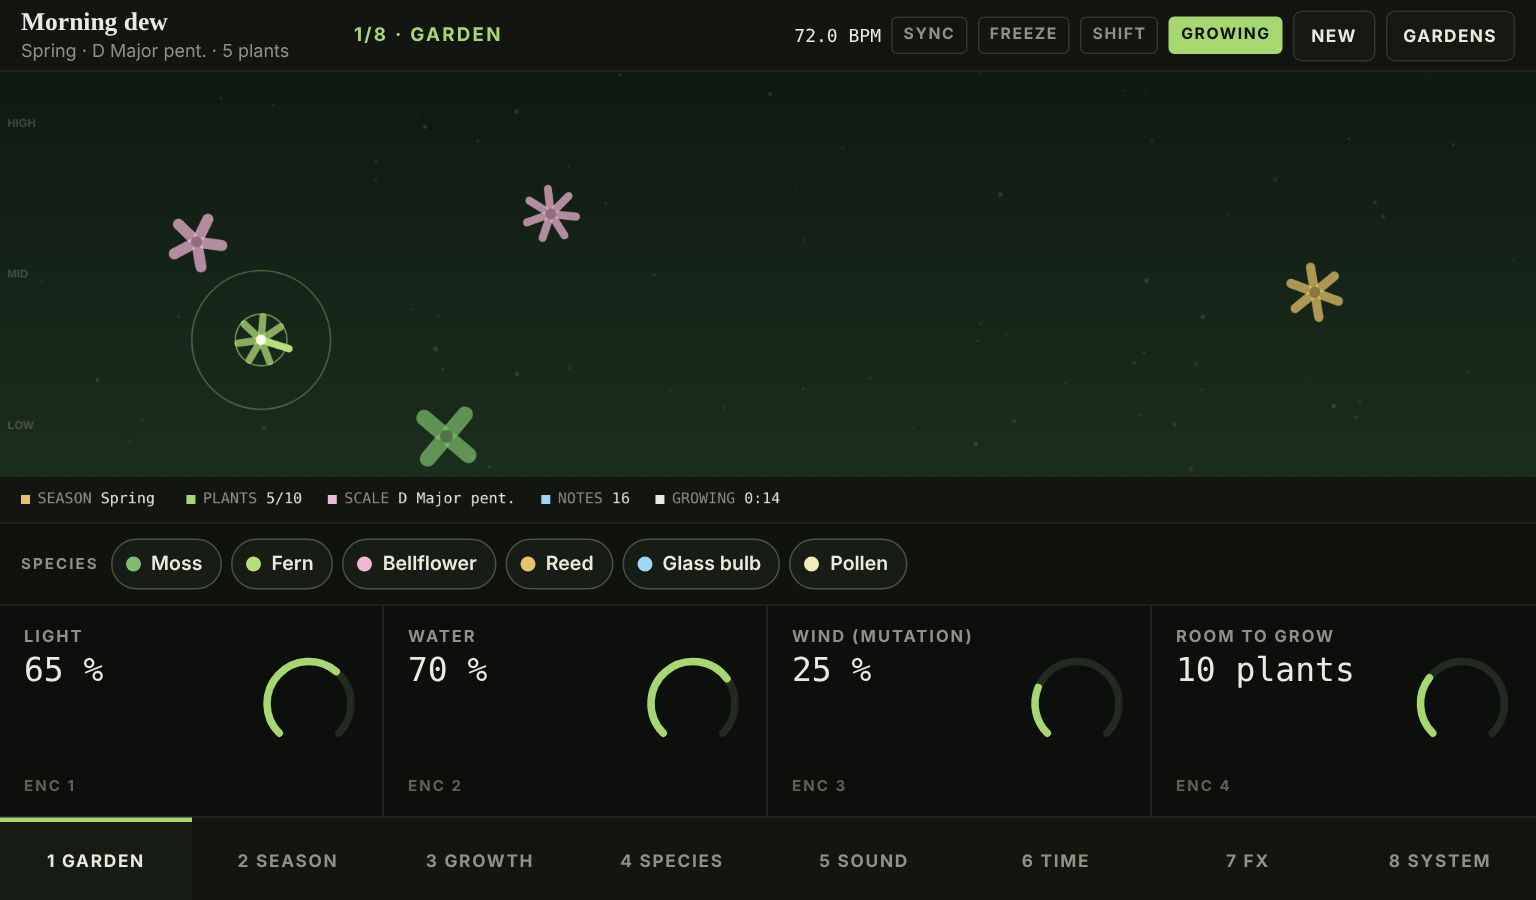1536x900 pixels.
Task: Toggle the SHIFT button
Action: pos(1118,34)
